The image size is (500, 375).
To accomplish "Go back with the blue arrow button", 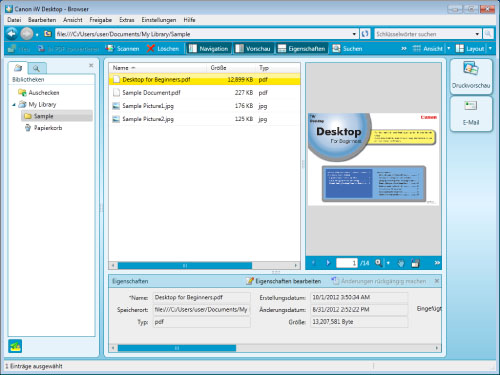I will (11, 34).
